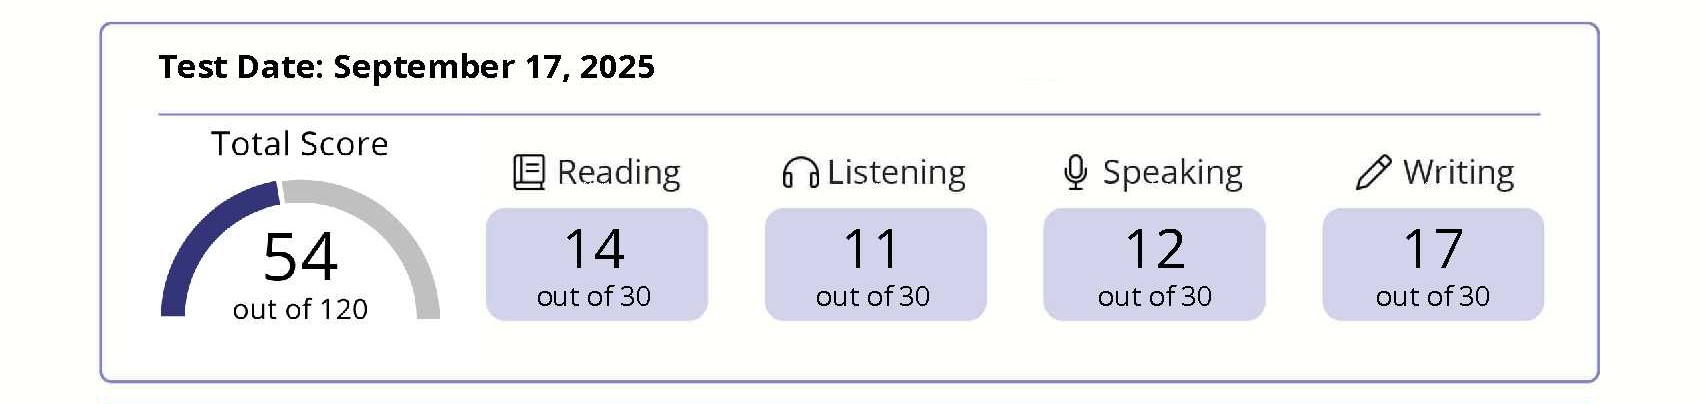Viewport: 1700px width, 404px height.
Task: Click the total score number 54
Action: pos(300,257)
